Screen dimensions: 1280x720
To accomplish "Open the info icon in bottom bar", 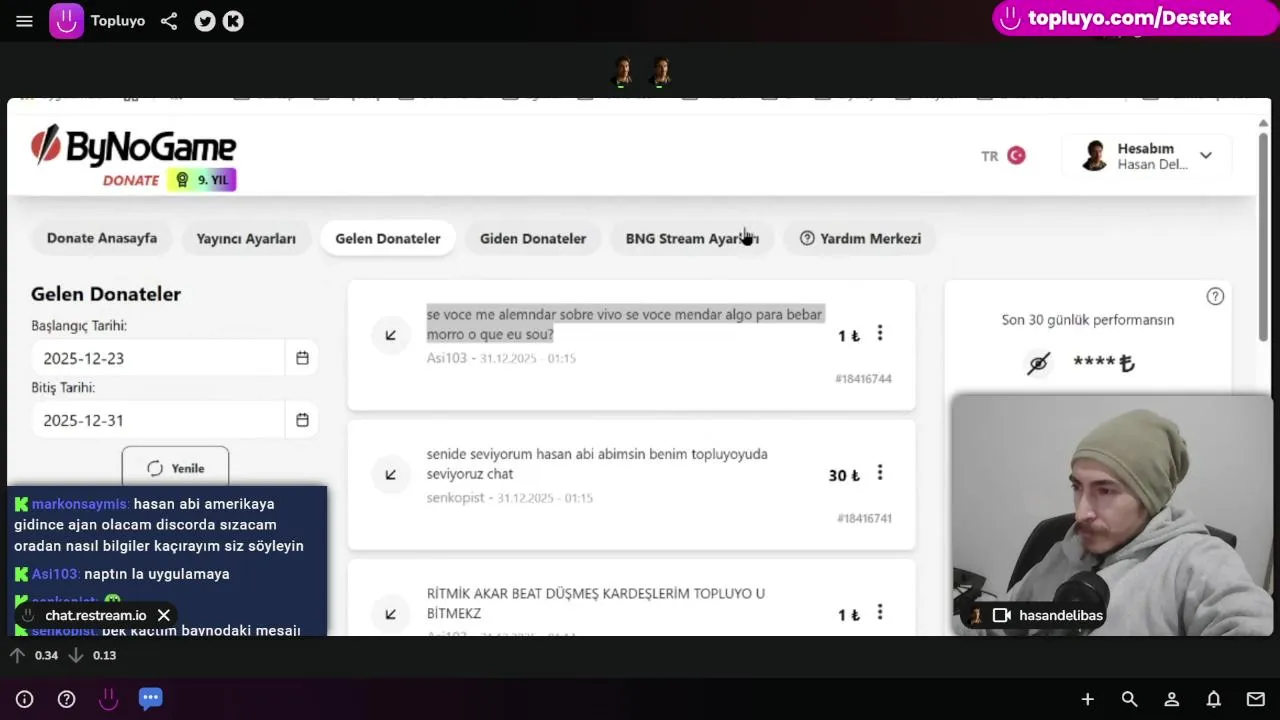I will [24, 699].
